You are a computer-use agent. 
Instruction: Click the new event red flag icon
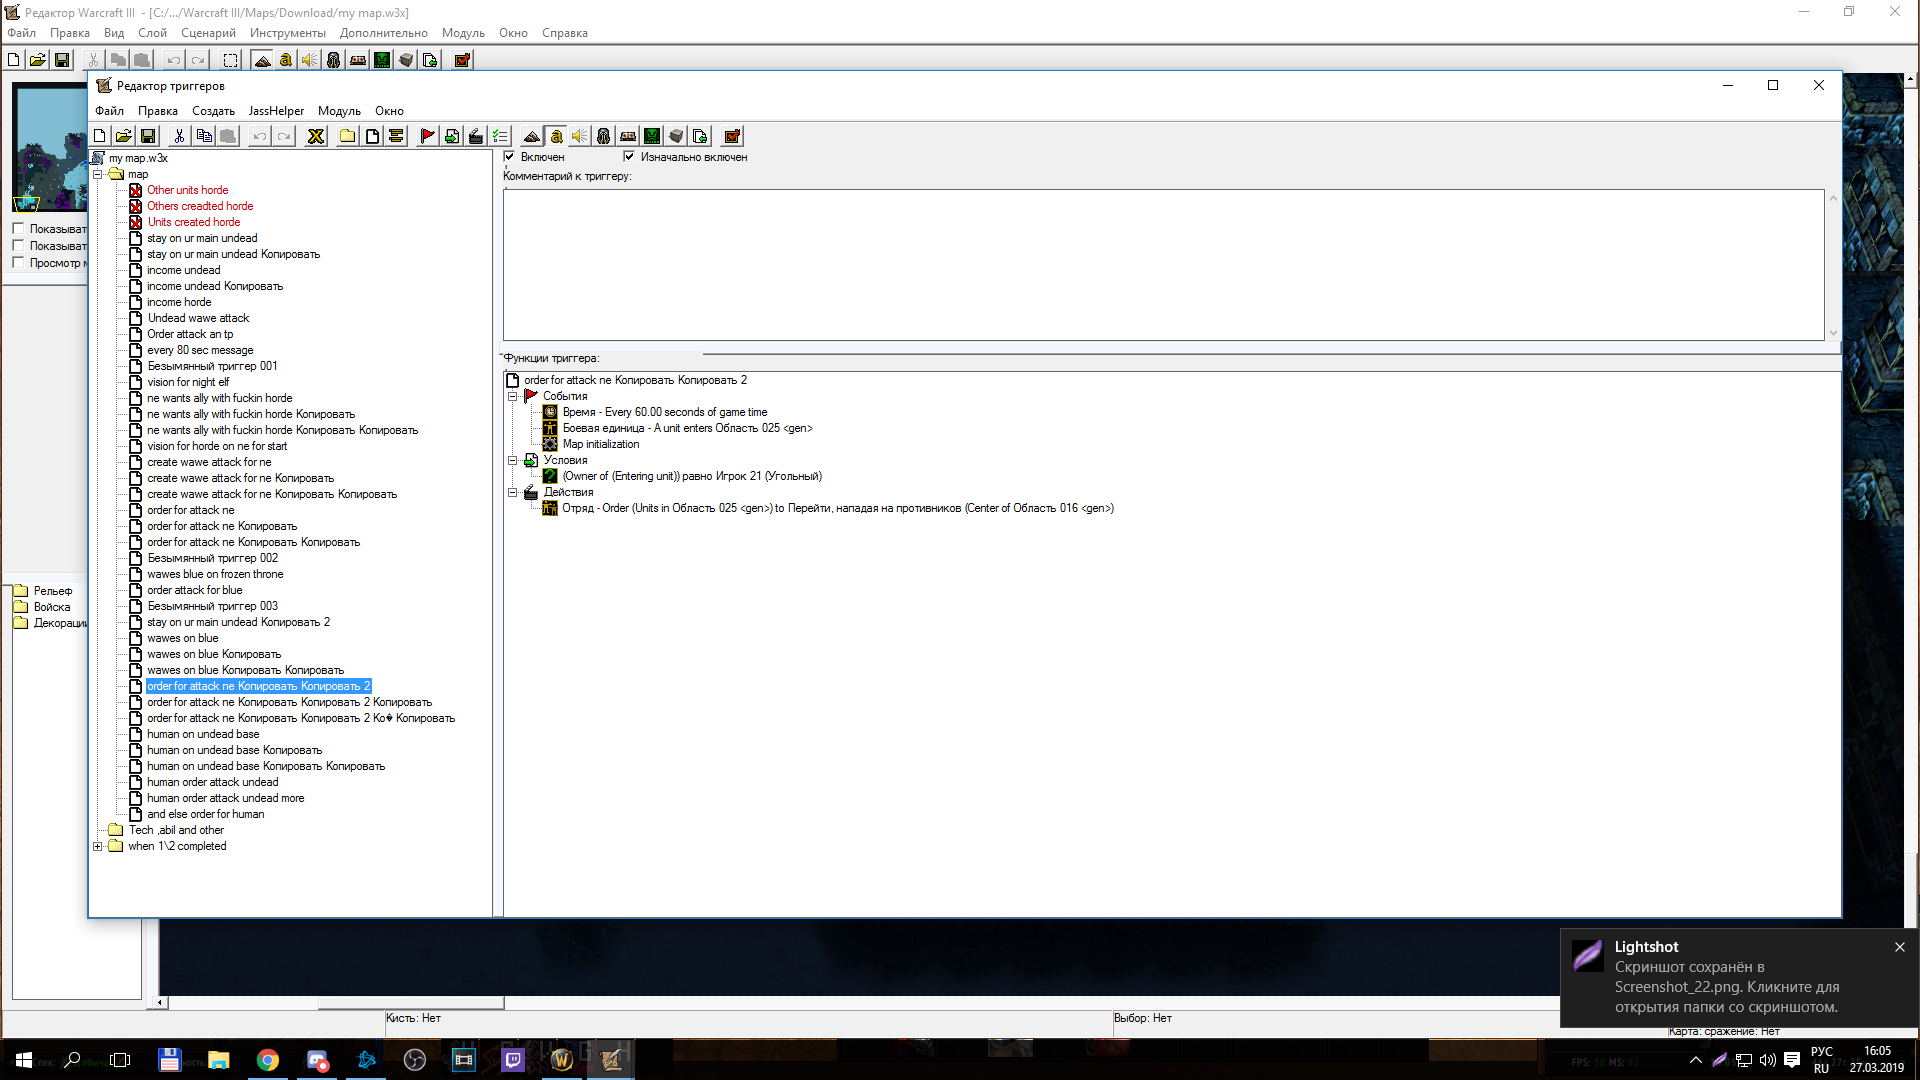point(428,137)
